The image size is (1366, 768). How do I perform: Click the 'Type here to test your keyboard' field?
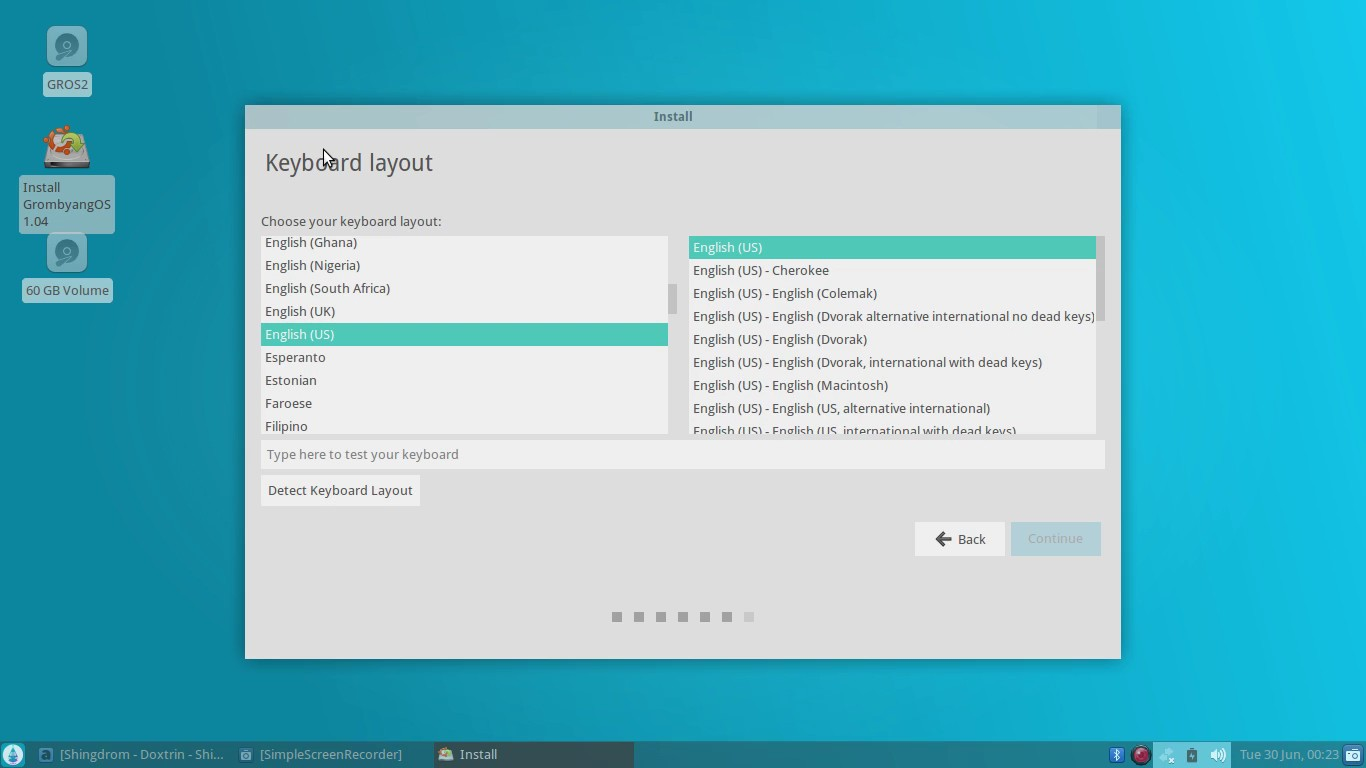click(683, 454)
